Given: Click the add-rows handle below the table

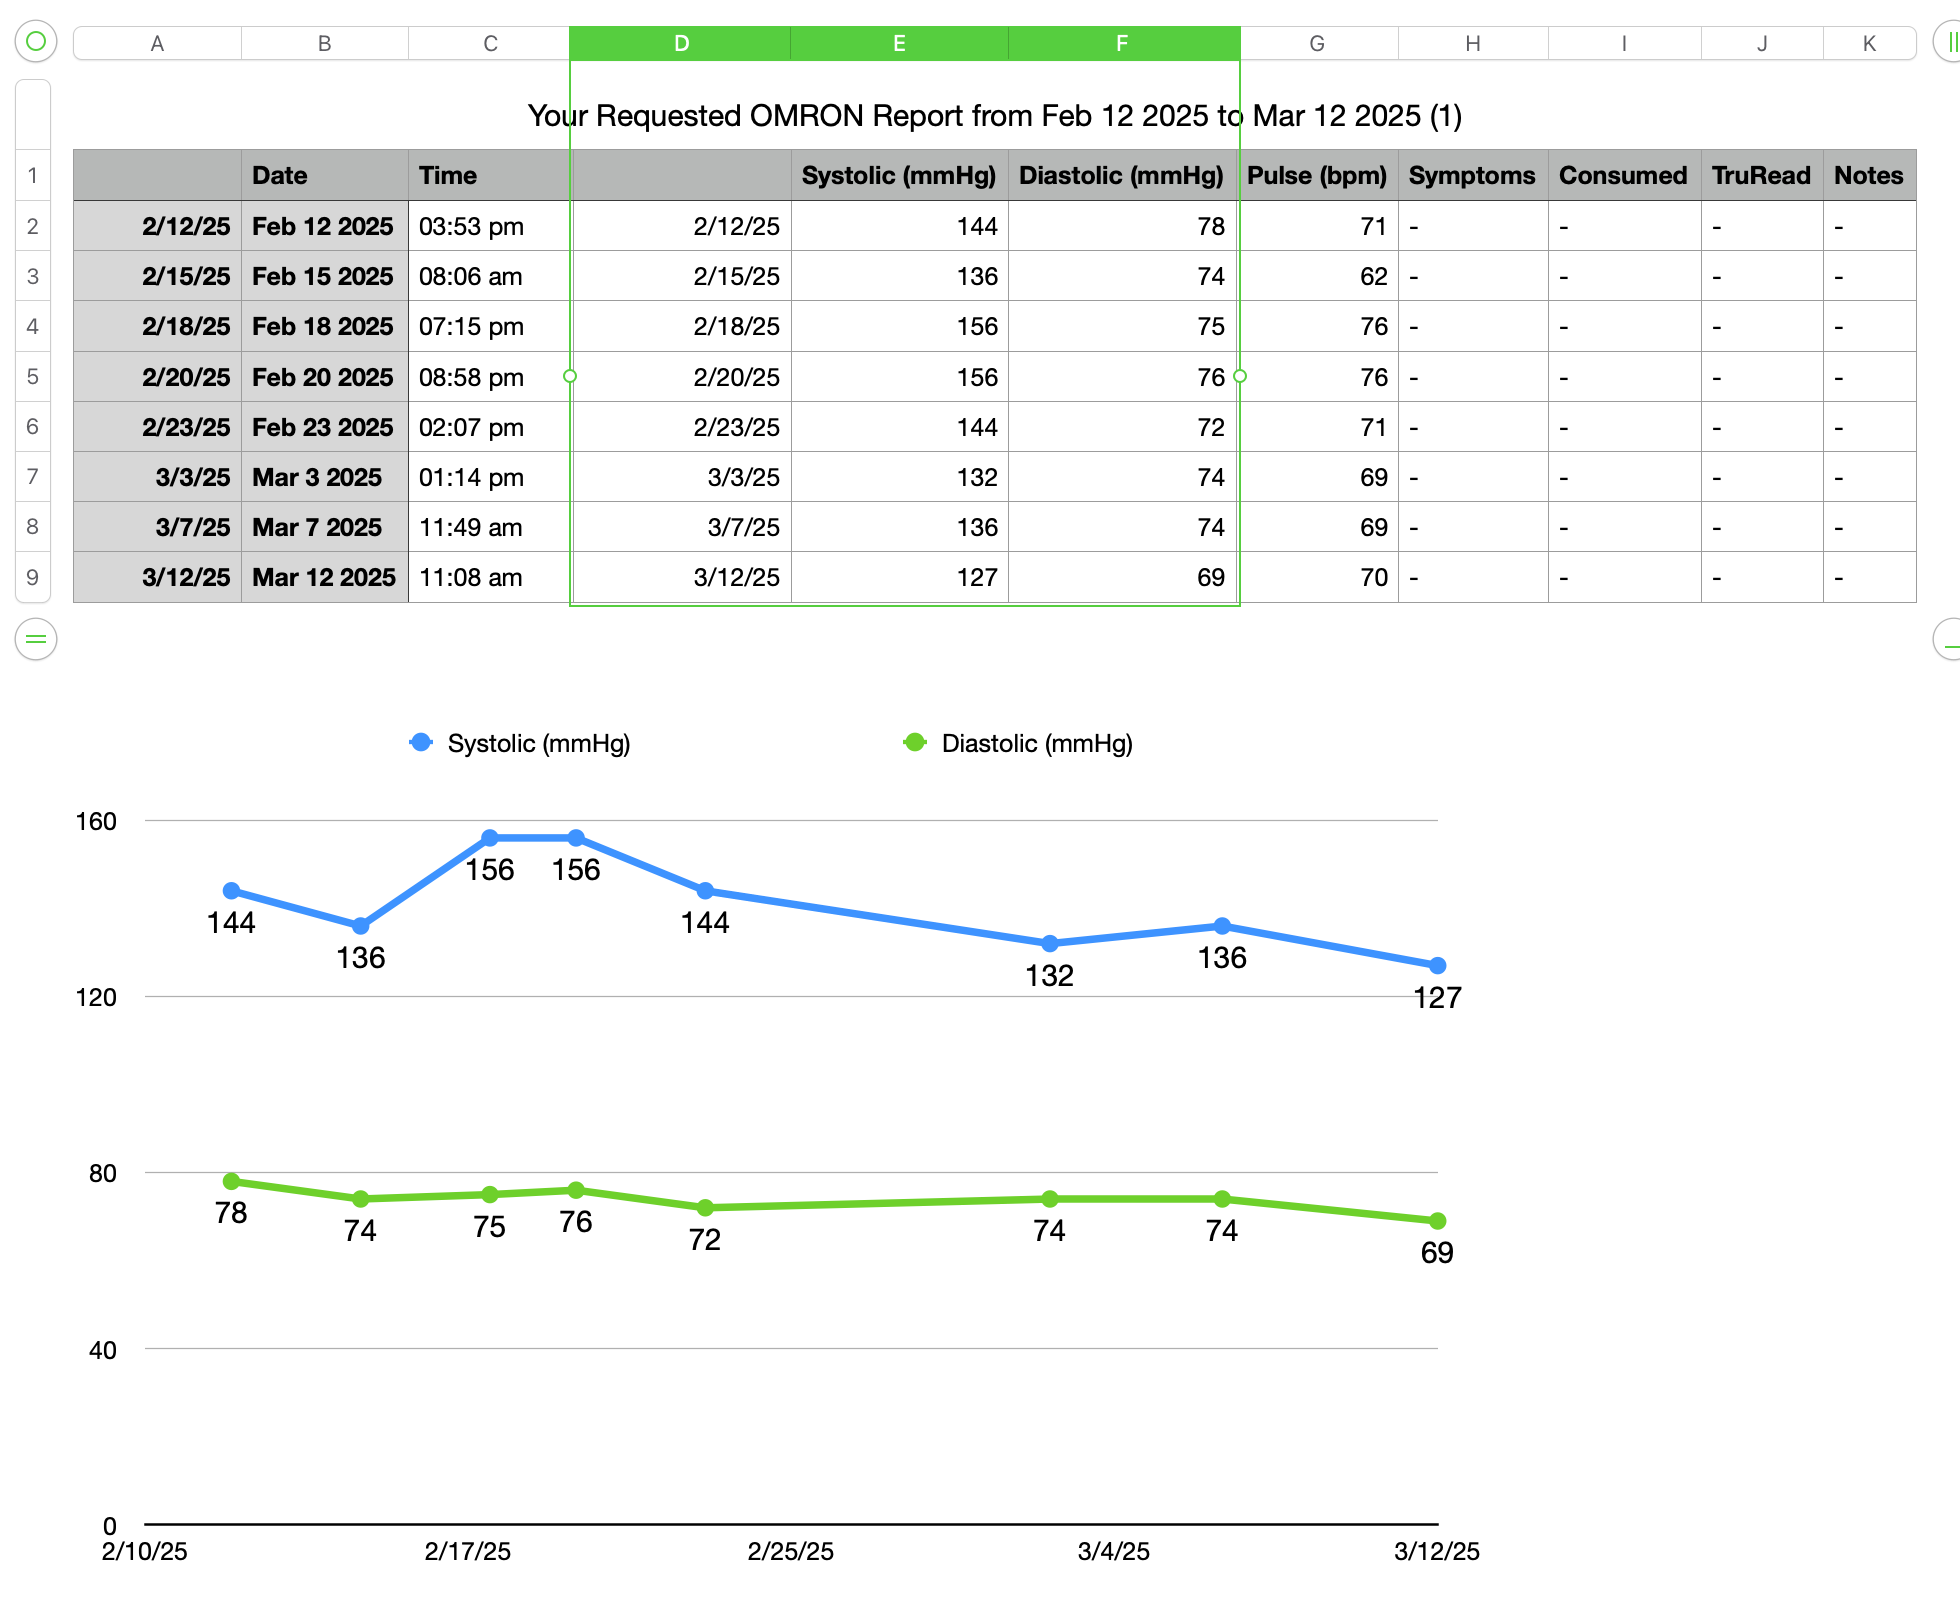Looking at the screenshot, I should click(36, 639).
